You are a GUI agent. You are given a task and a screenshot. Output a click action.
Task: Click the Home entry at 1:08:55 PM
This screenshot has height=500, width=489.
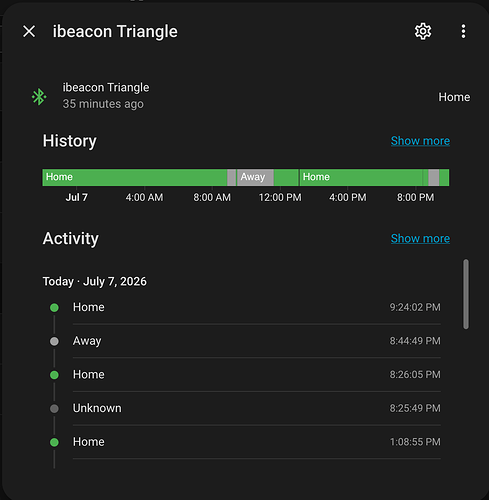(257, 442)
